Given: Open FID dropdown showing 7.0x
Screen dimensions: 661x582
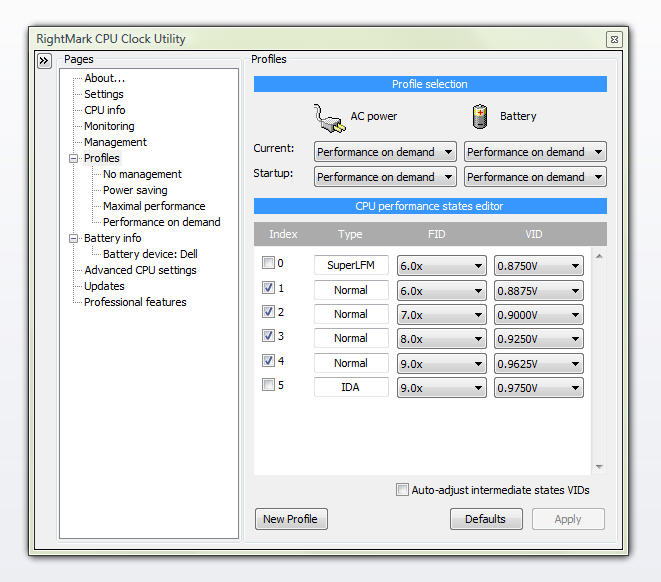Looking at the screenshot, I should tap(441, 315).
